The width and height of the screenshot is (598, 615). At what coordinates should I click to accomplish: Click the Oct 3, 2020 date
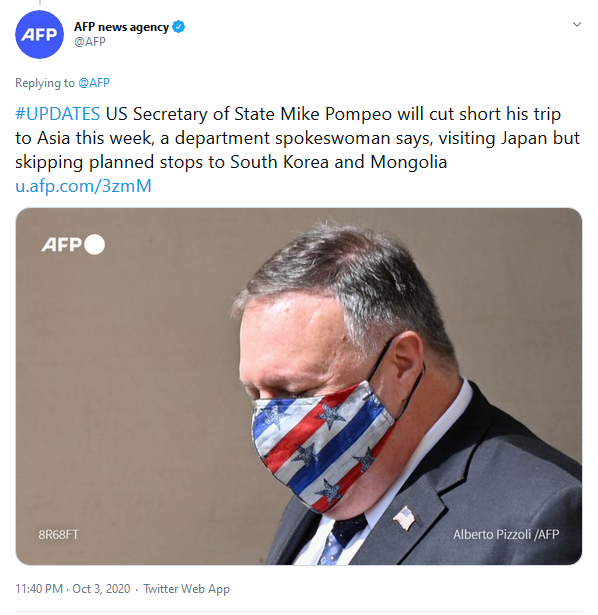(x=101, y=589)
